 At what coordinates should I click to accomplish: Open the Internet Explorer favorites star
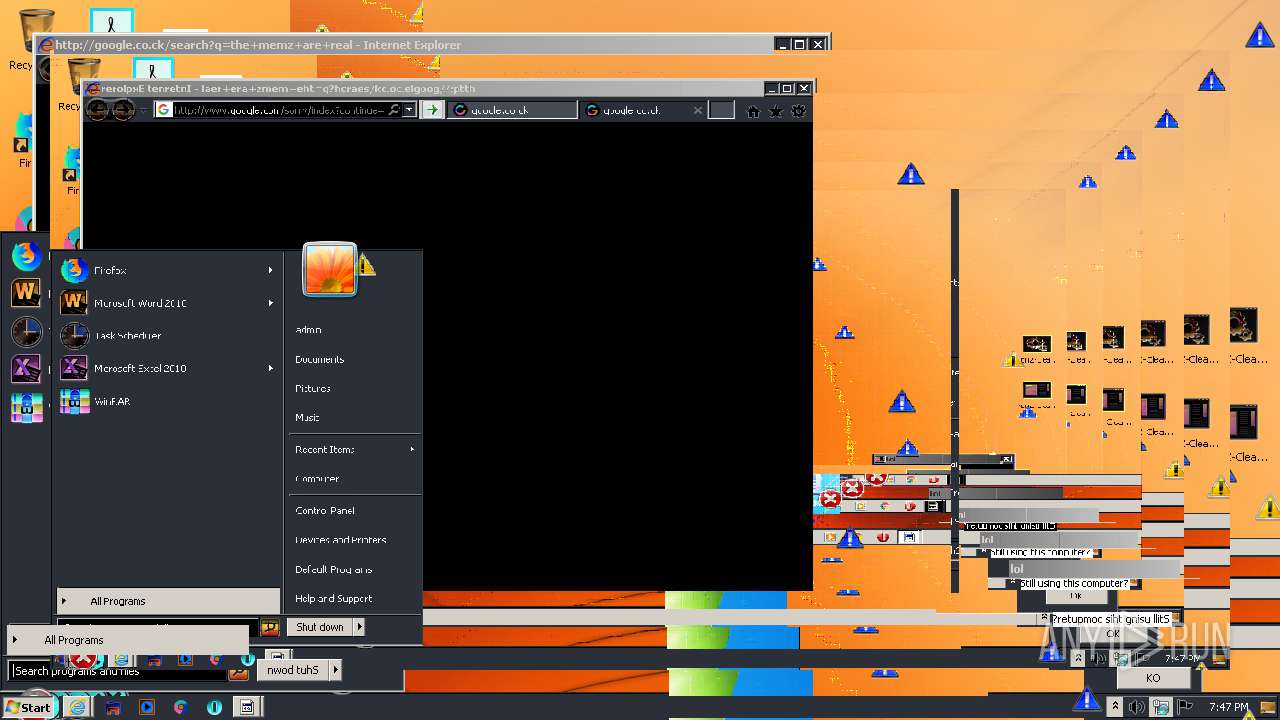[x=775, y=111]
